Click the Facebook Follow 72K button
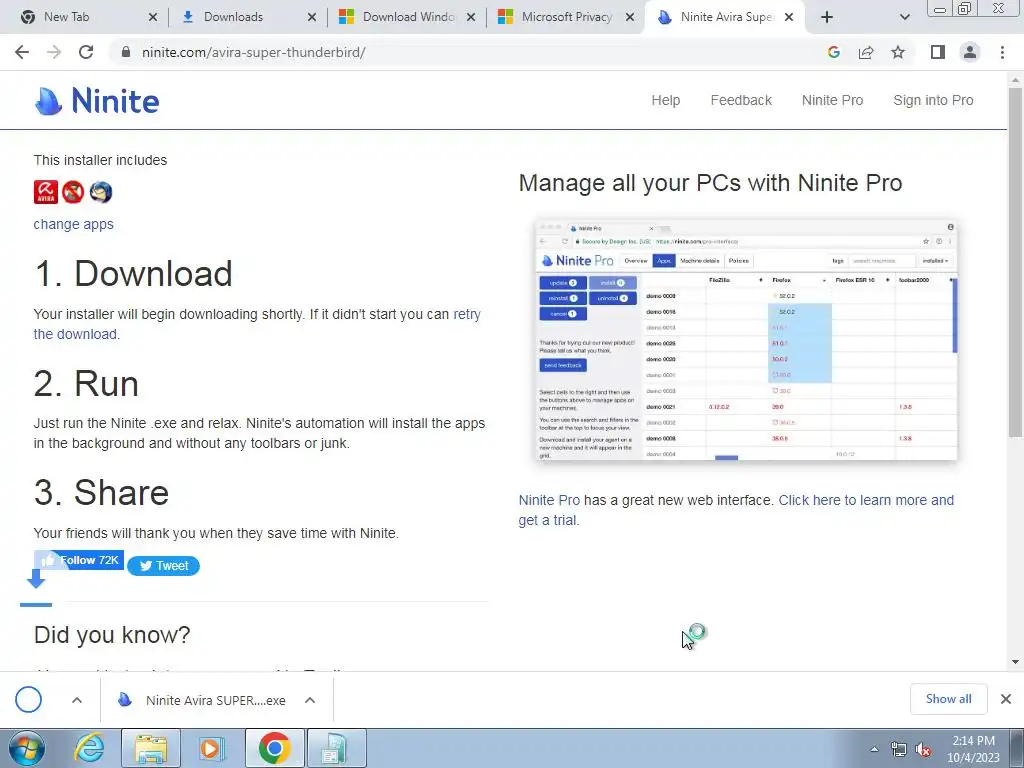The image size is (1024, 768). coord(79,560)
